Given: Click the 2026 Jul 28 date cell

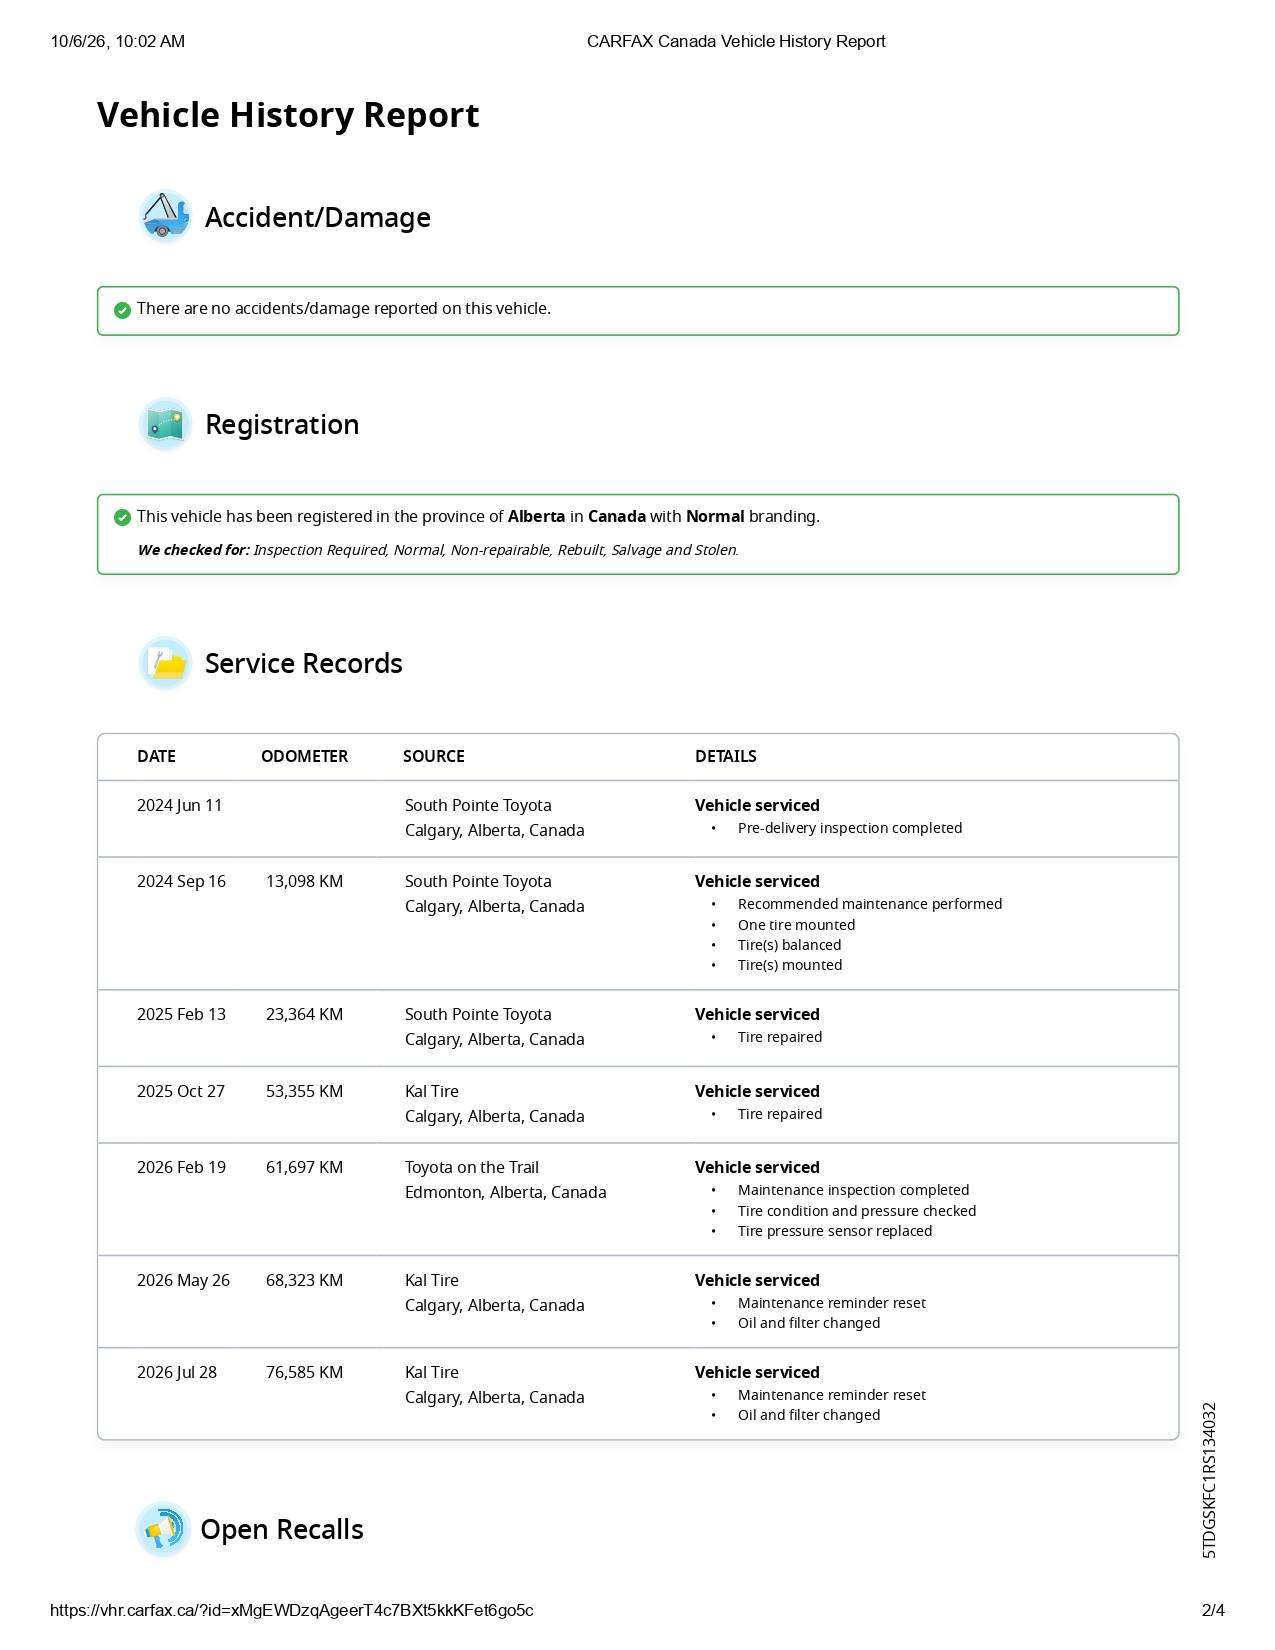Looking at the screenshot, I should pos(177,1372).
